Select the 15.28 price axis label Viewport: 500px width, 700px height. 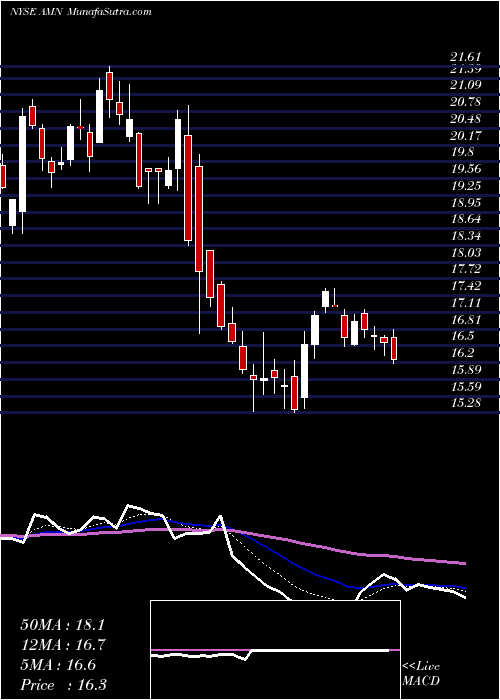466,403
